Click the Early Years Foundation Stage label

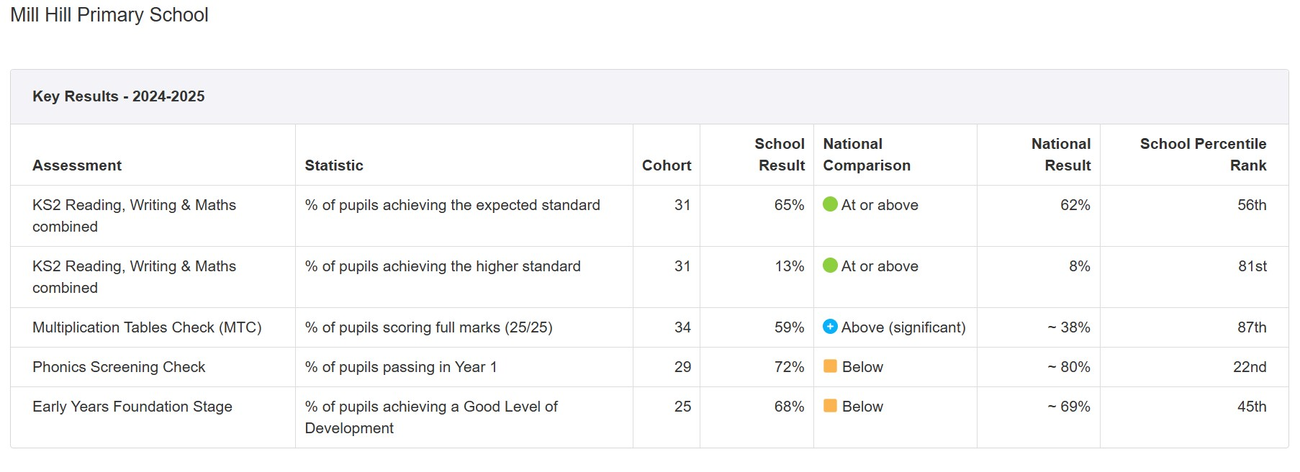coord(132,406)
